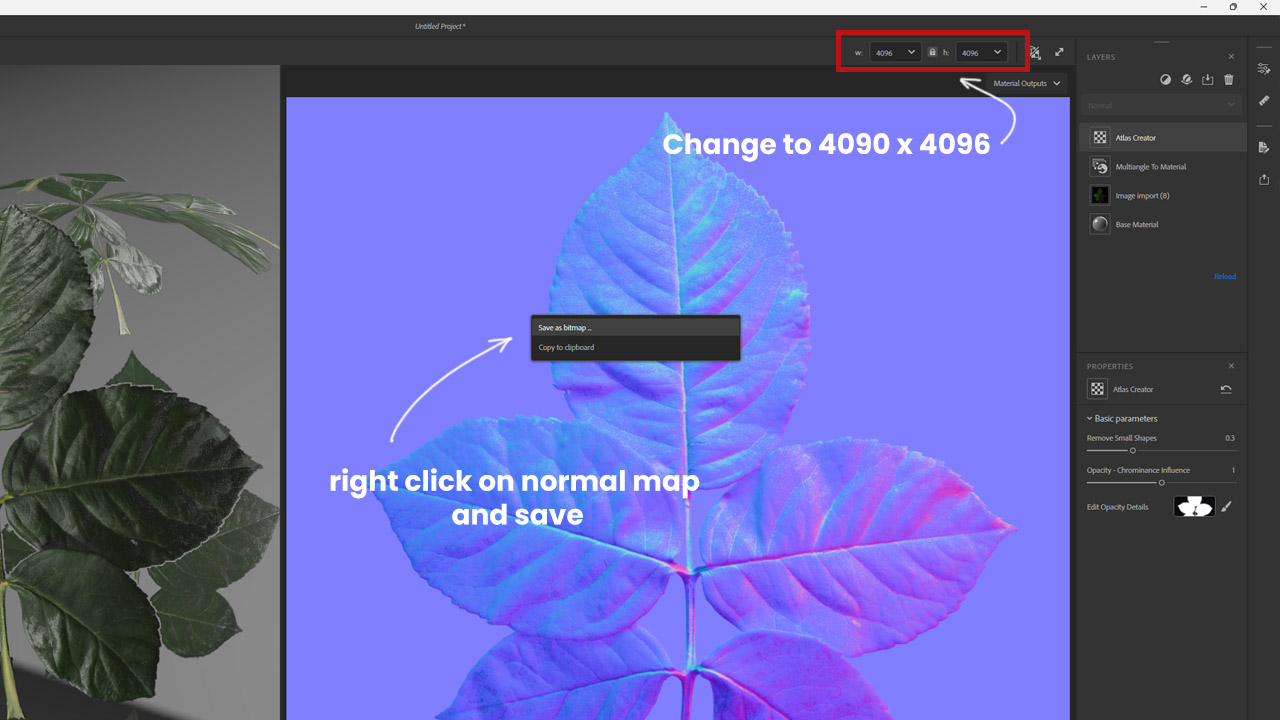Screen dimensions: 1280x720
Task: Click the Reload link in Layers panel
Action: point(1224,277)
